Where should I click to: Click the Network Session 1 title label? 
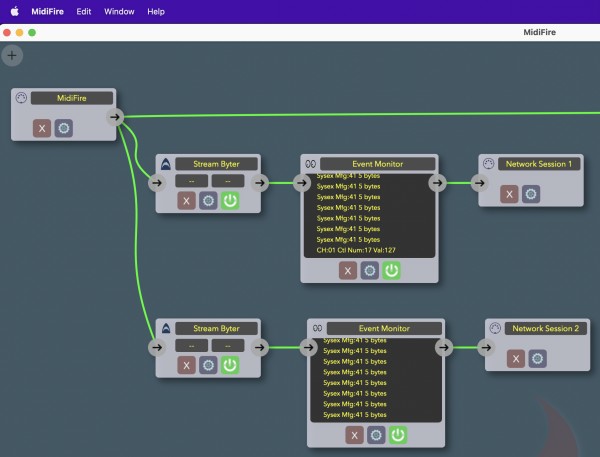coord(539,164)
